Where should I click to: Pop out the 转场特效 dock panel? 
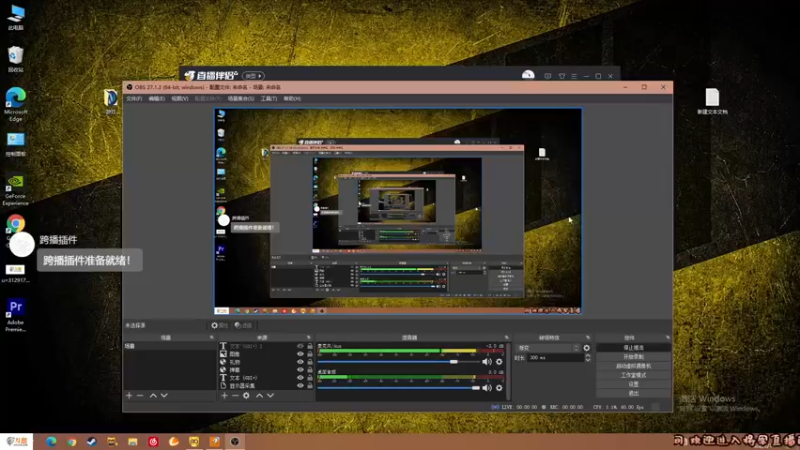click(588, 337)
